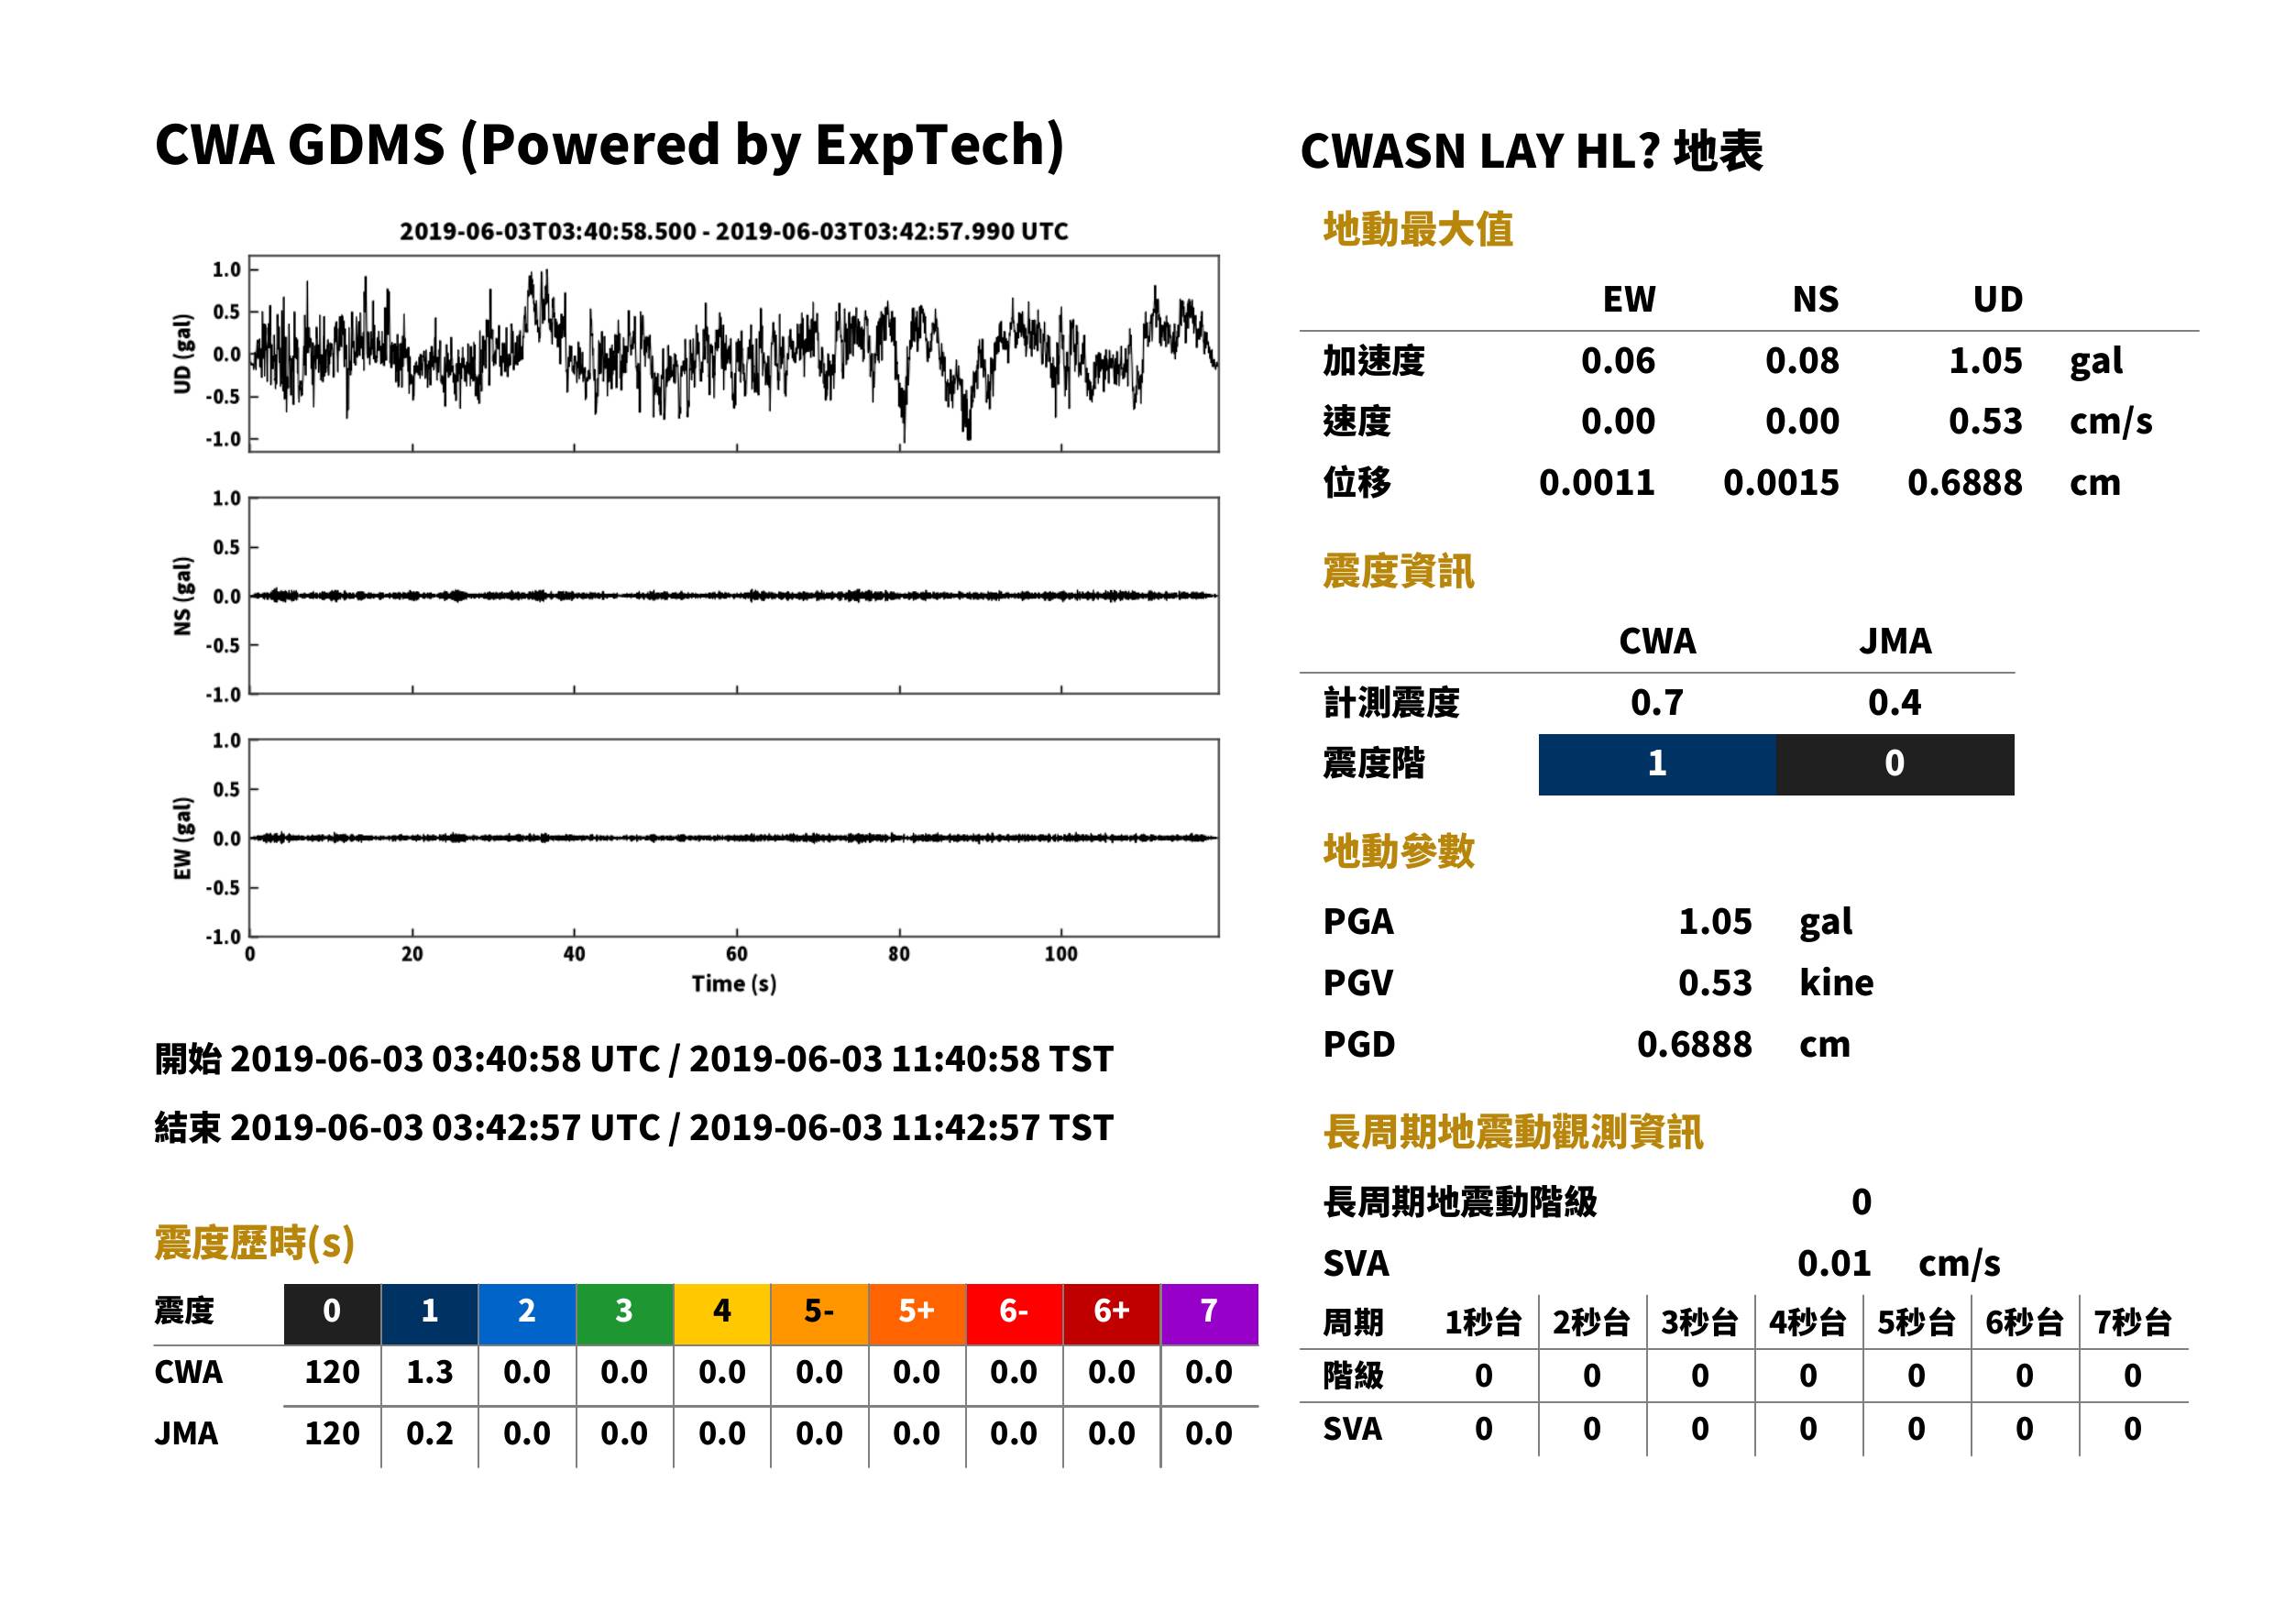Click the 3秒台 period column header
Image resolution: width=2274 pixels, height=1624 pixels.
[x=1699, y=1323]
